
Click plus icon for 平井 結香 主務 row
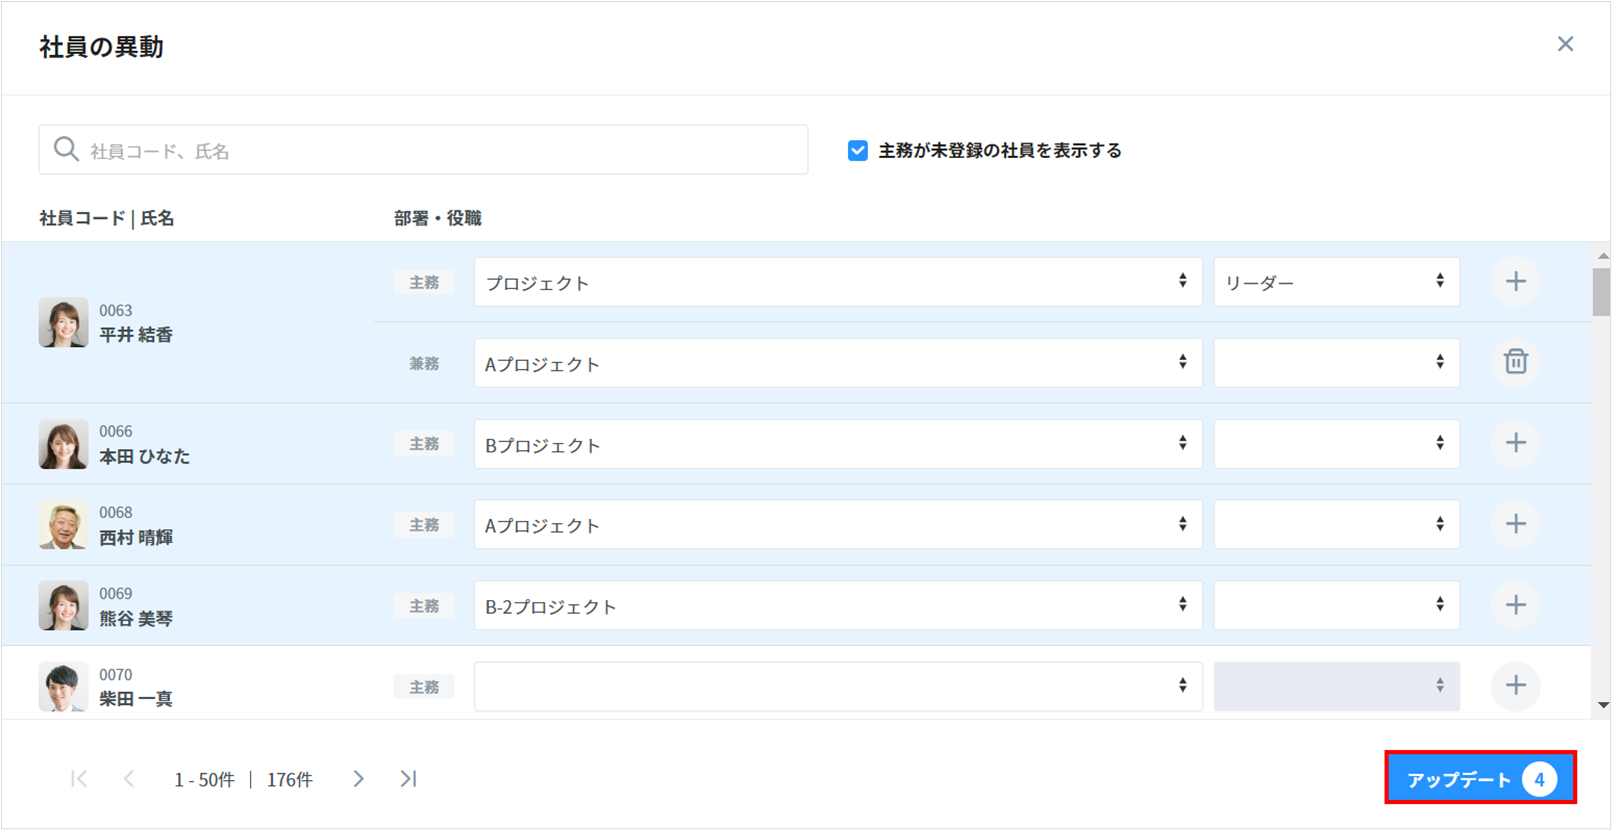[1515, 282]
